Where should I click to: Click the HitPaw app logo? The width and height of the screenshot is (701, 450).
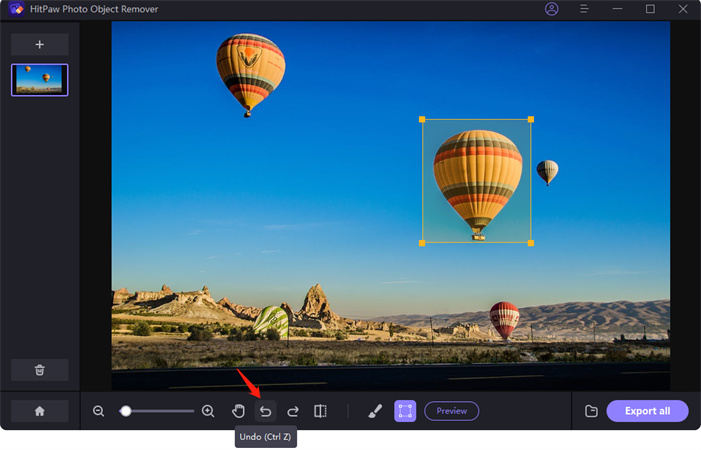click(x=17, y=9)
